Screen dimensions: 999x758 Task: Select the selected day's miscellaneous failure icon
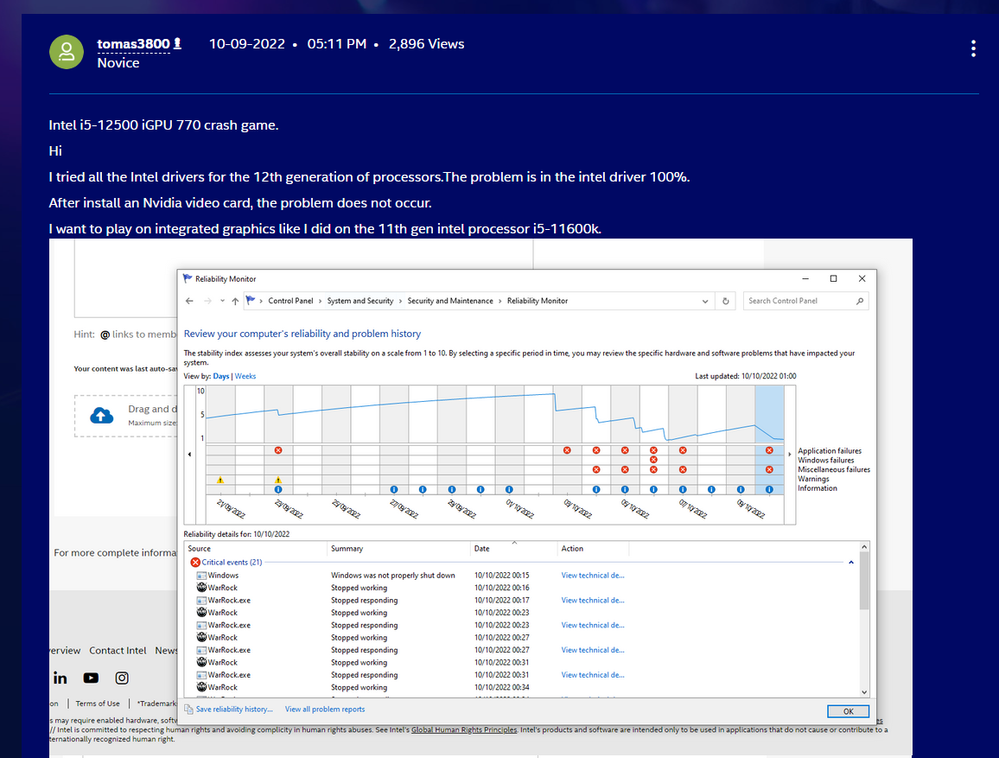point(769,469)
